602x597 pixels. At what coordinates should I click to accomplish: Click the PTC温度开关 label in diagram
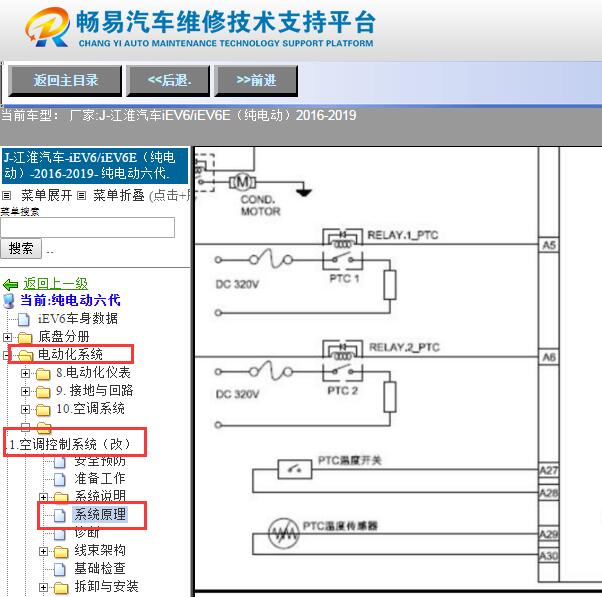[349, 460]
